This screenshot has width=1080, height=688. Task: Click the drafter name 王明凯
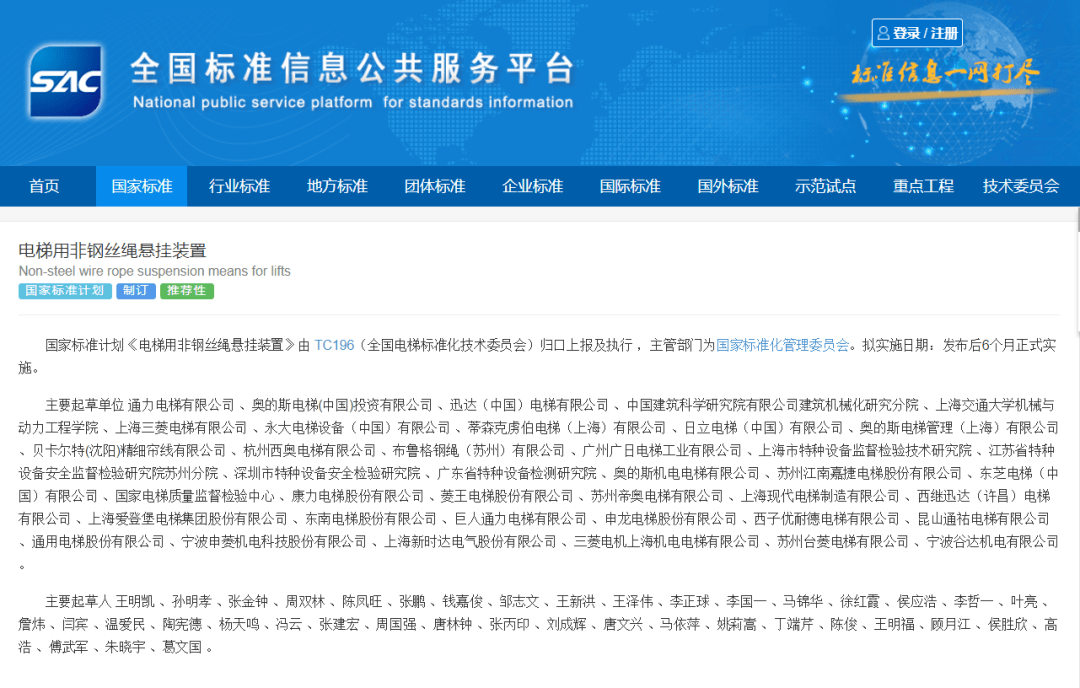[134, 601]
